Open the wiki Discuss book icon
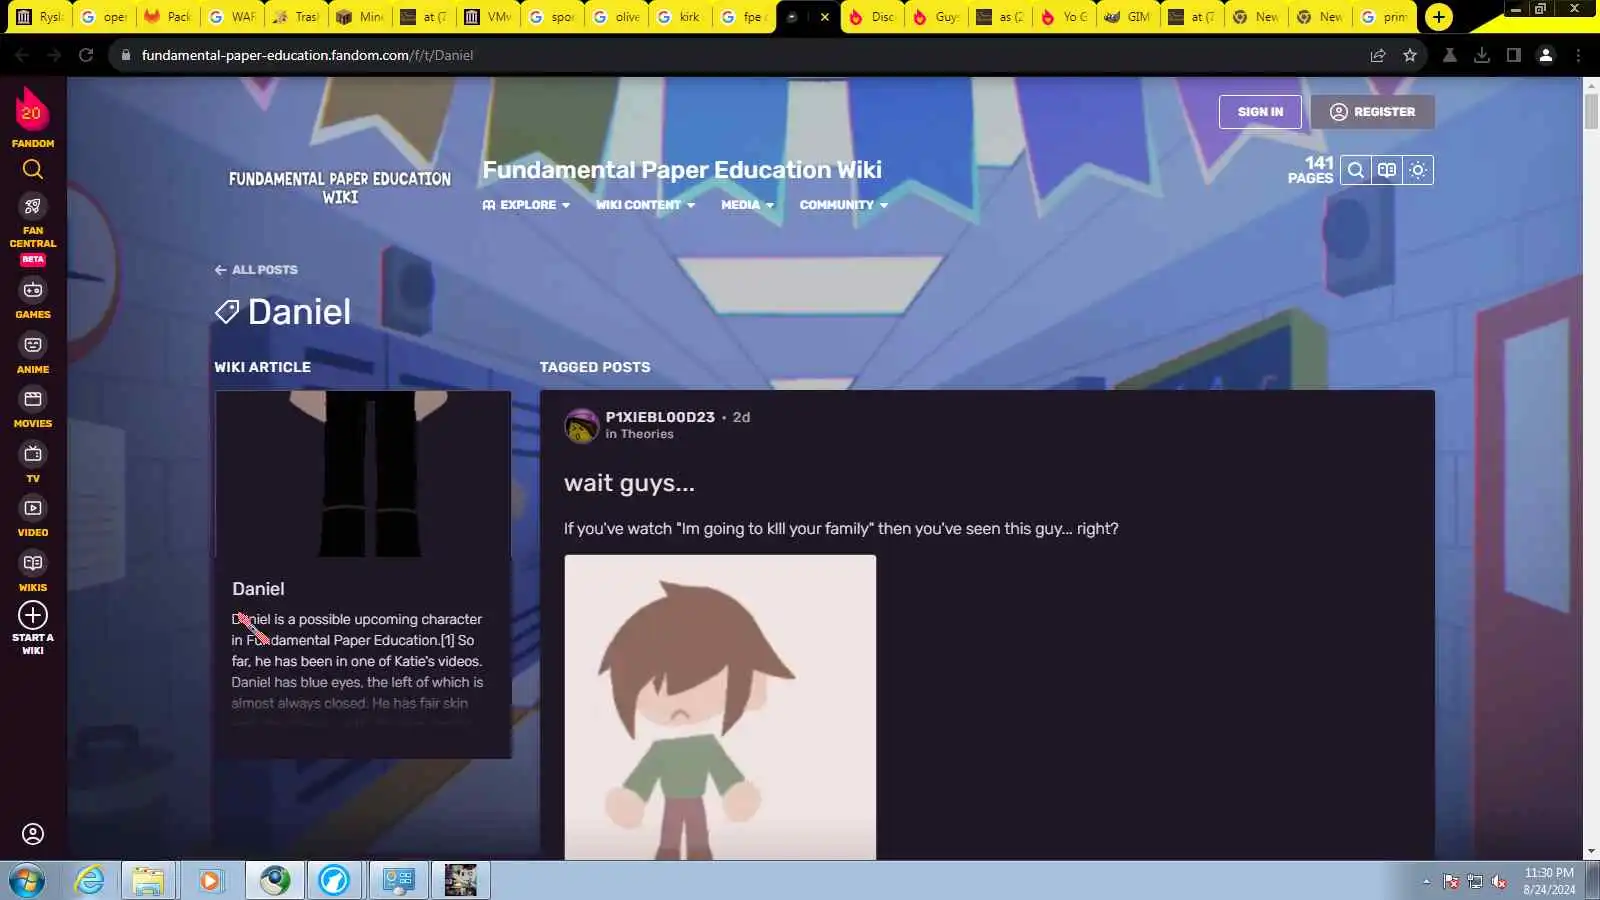The image size is (1600, 900). click(x=1387, y=170)
